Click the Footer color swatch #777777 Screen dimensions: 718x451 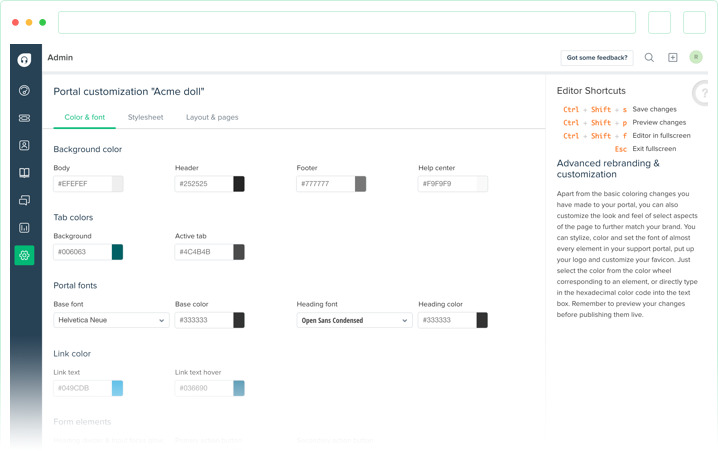[x=361, y=184]
